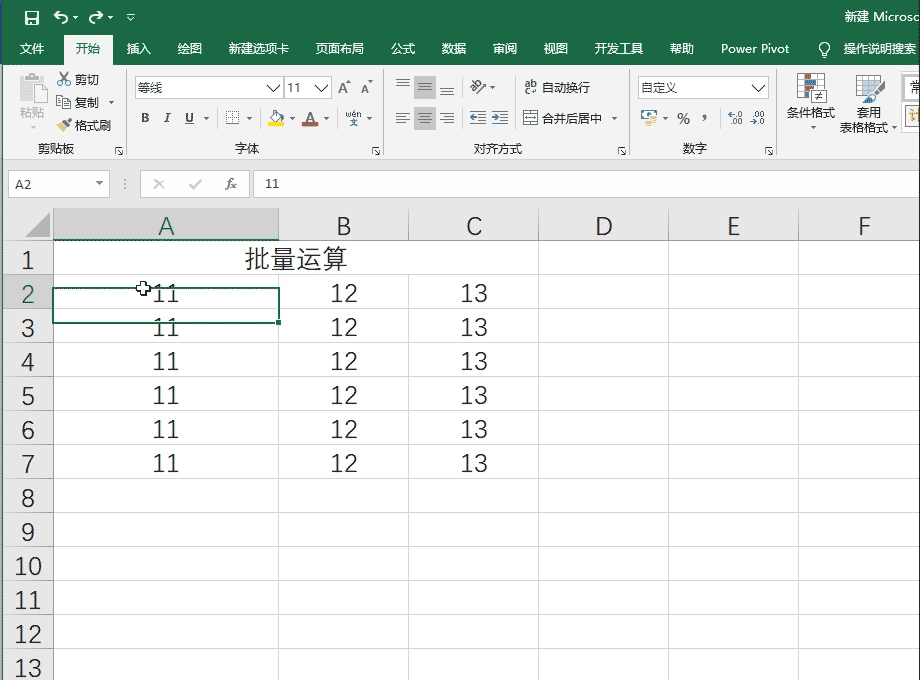The height and width of the screenshot is (680, 920).
Task: Click the Paste clipboard icon
Action: click(32, 90)
